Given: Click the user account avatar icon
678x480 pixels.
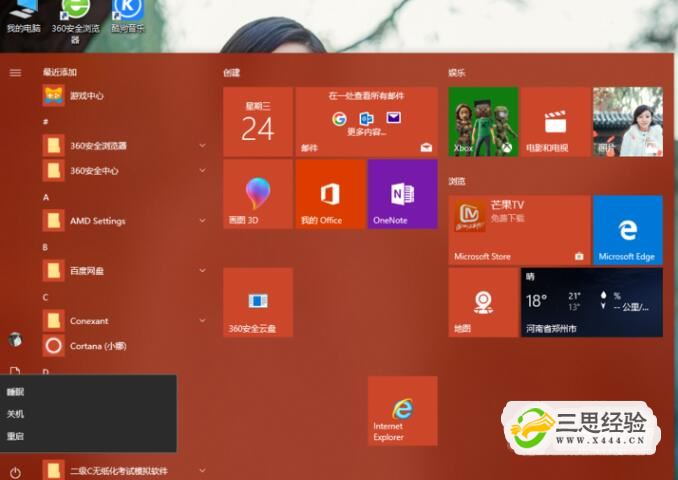Looking at the screenshot, I should tap(15, 340).
